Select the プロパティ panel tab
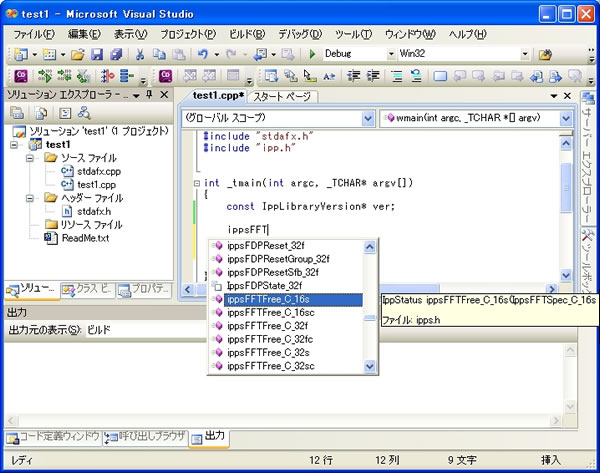Image resolution: width=600 pixels, height=473 pixels. pos(145,290)
